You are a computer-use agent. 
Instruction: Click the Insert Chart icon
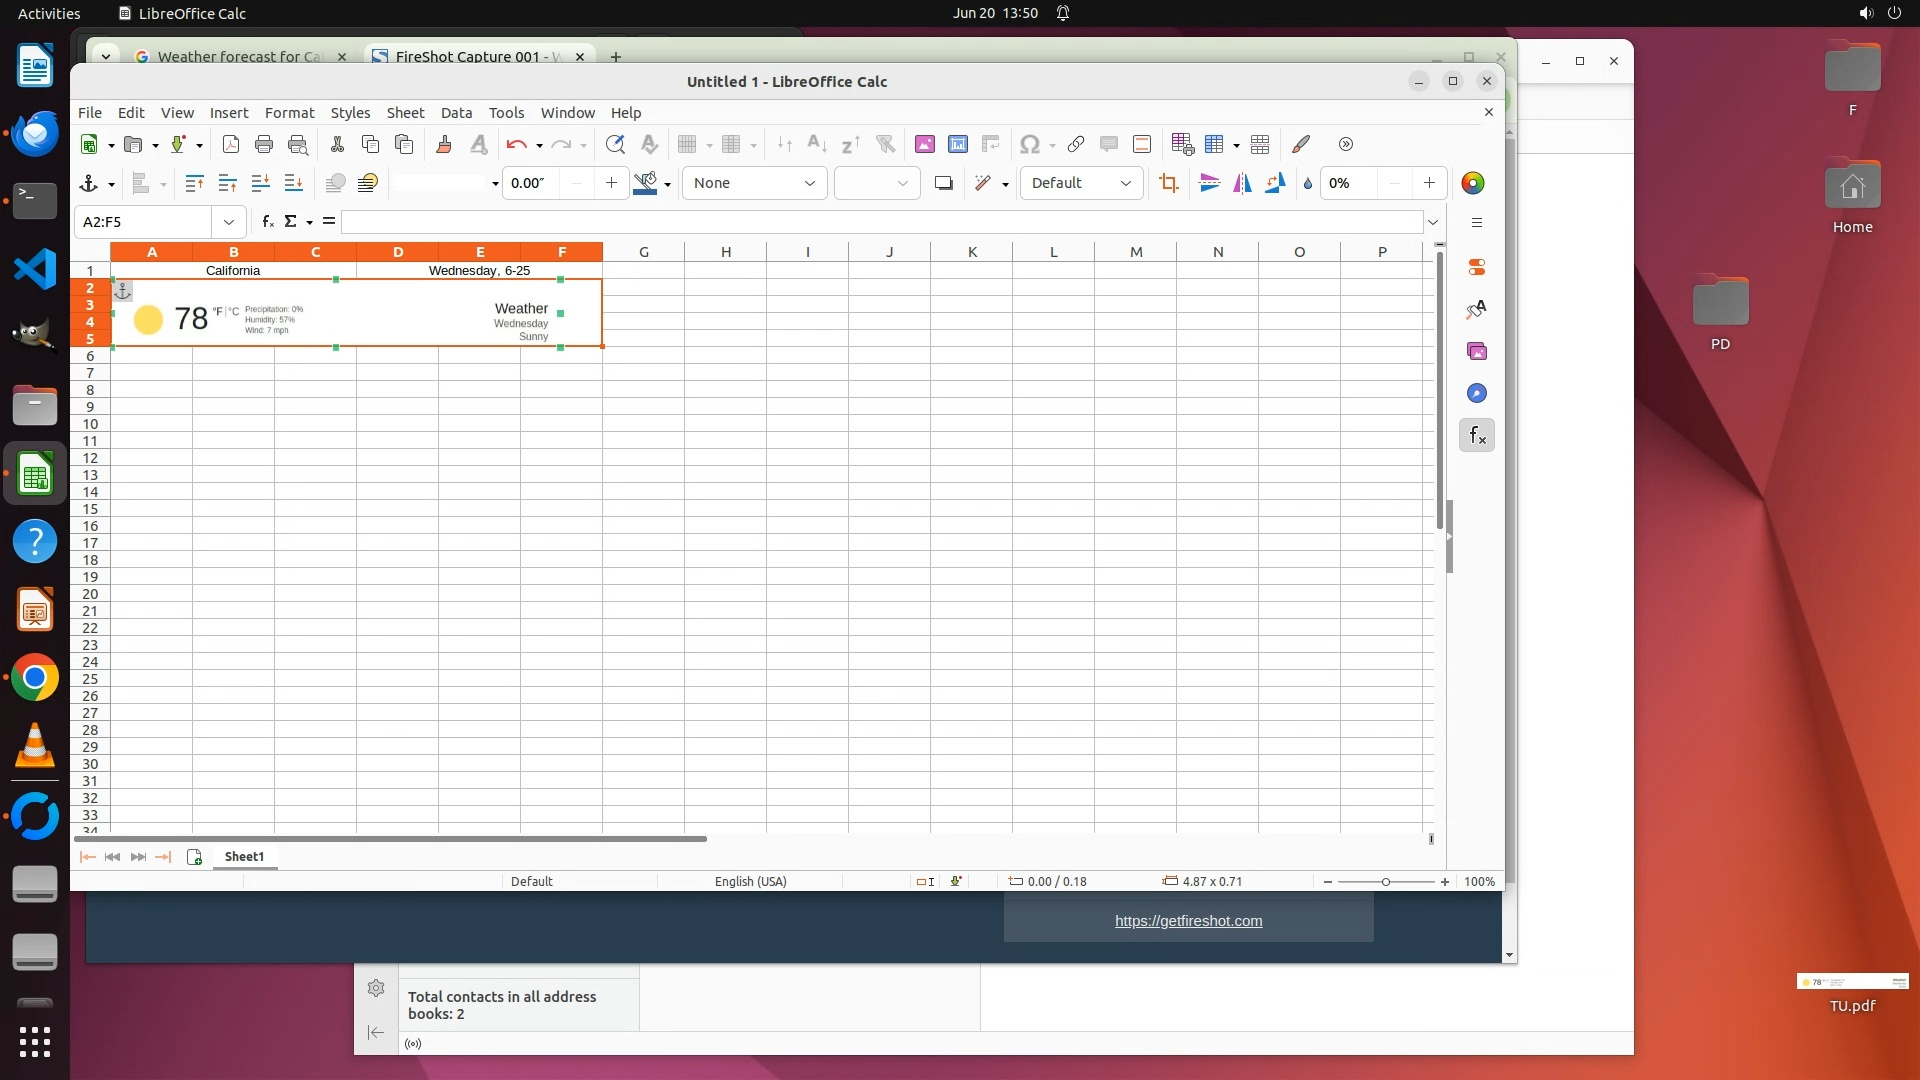click(957, 145)
